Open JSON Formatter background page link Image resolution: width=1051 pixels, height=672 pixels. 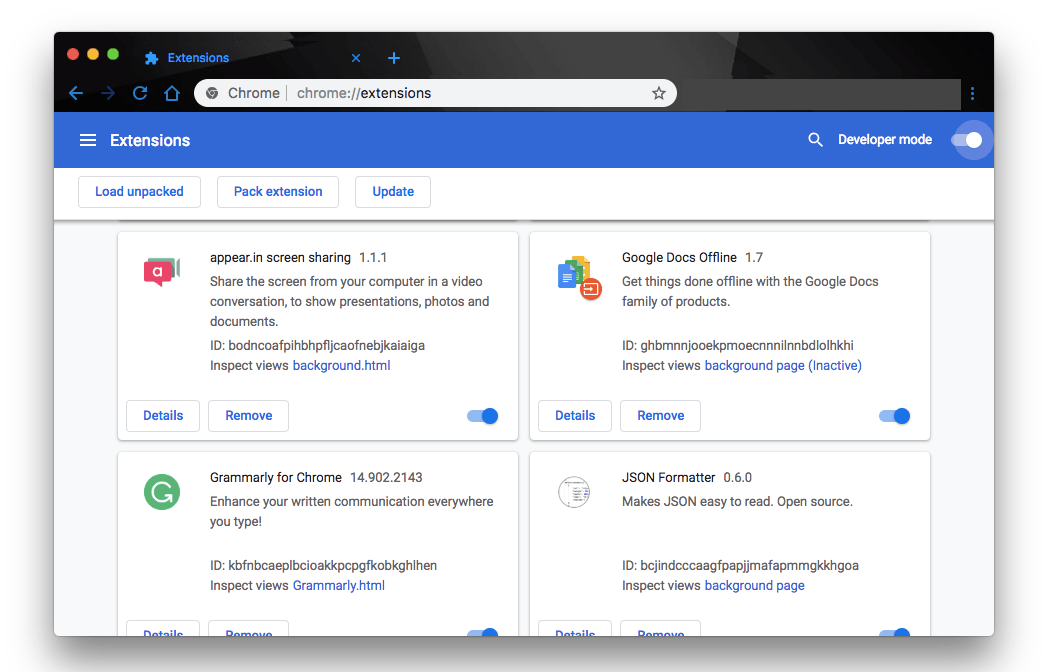754,586
